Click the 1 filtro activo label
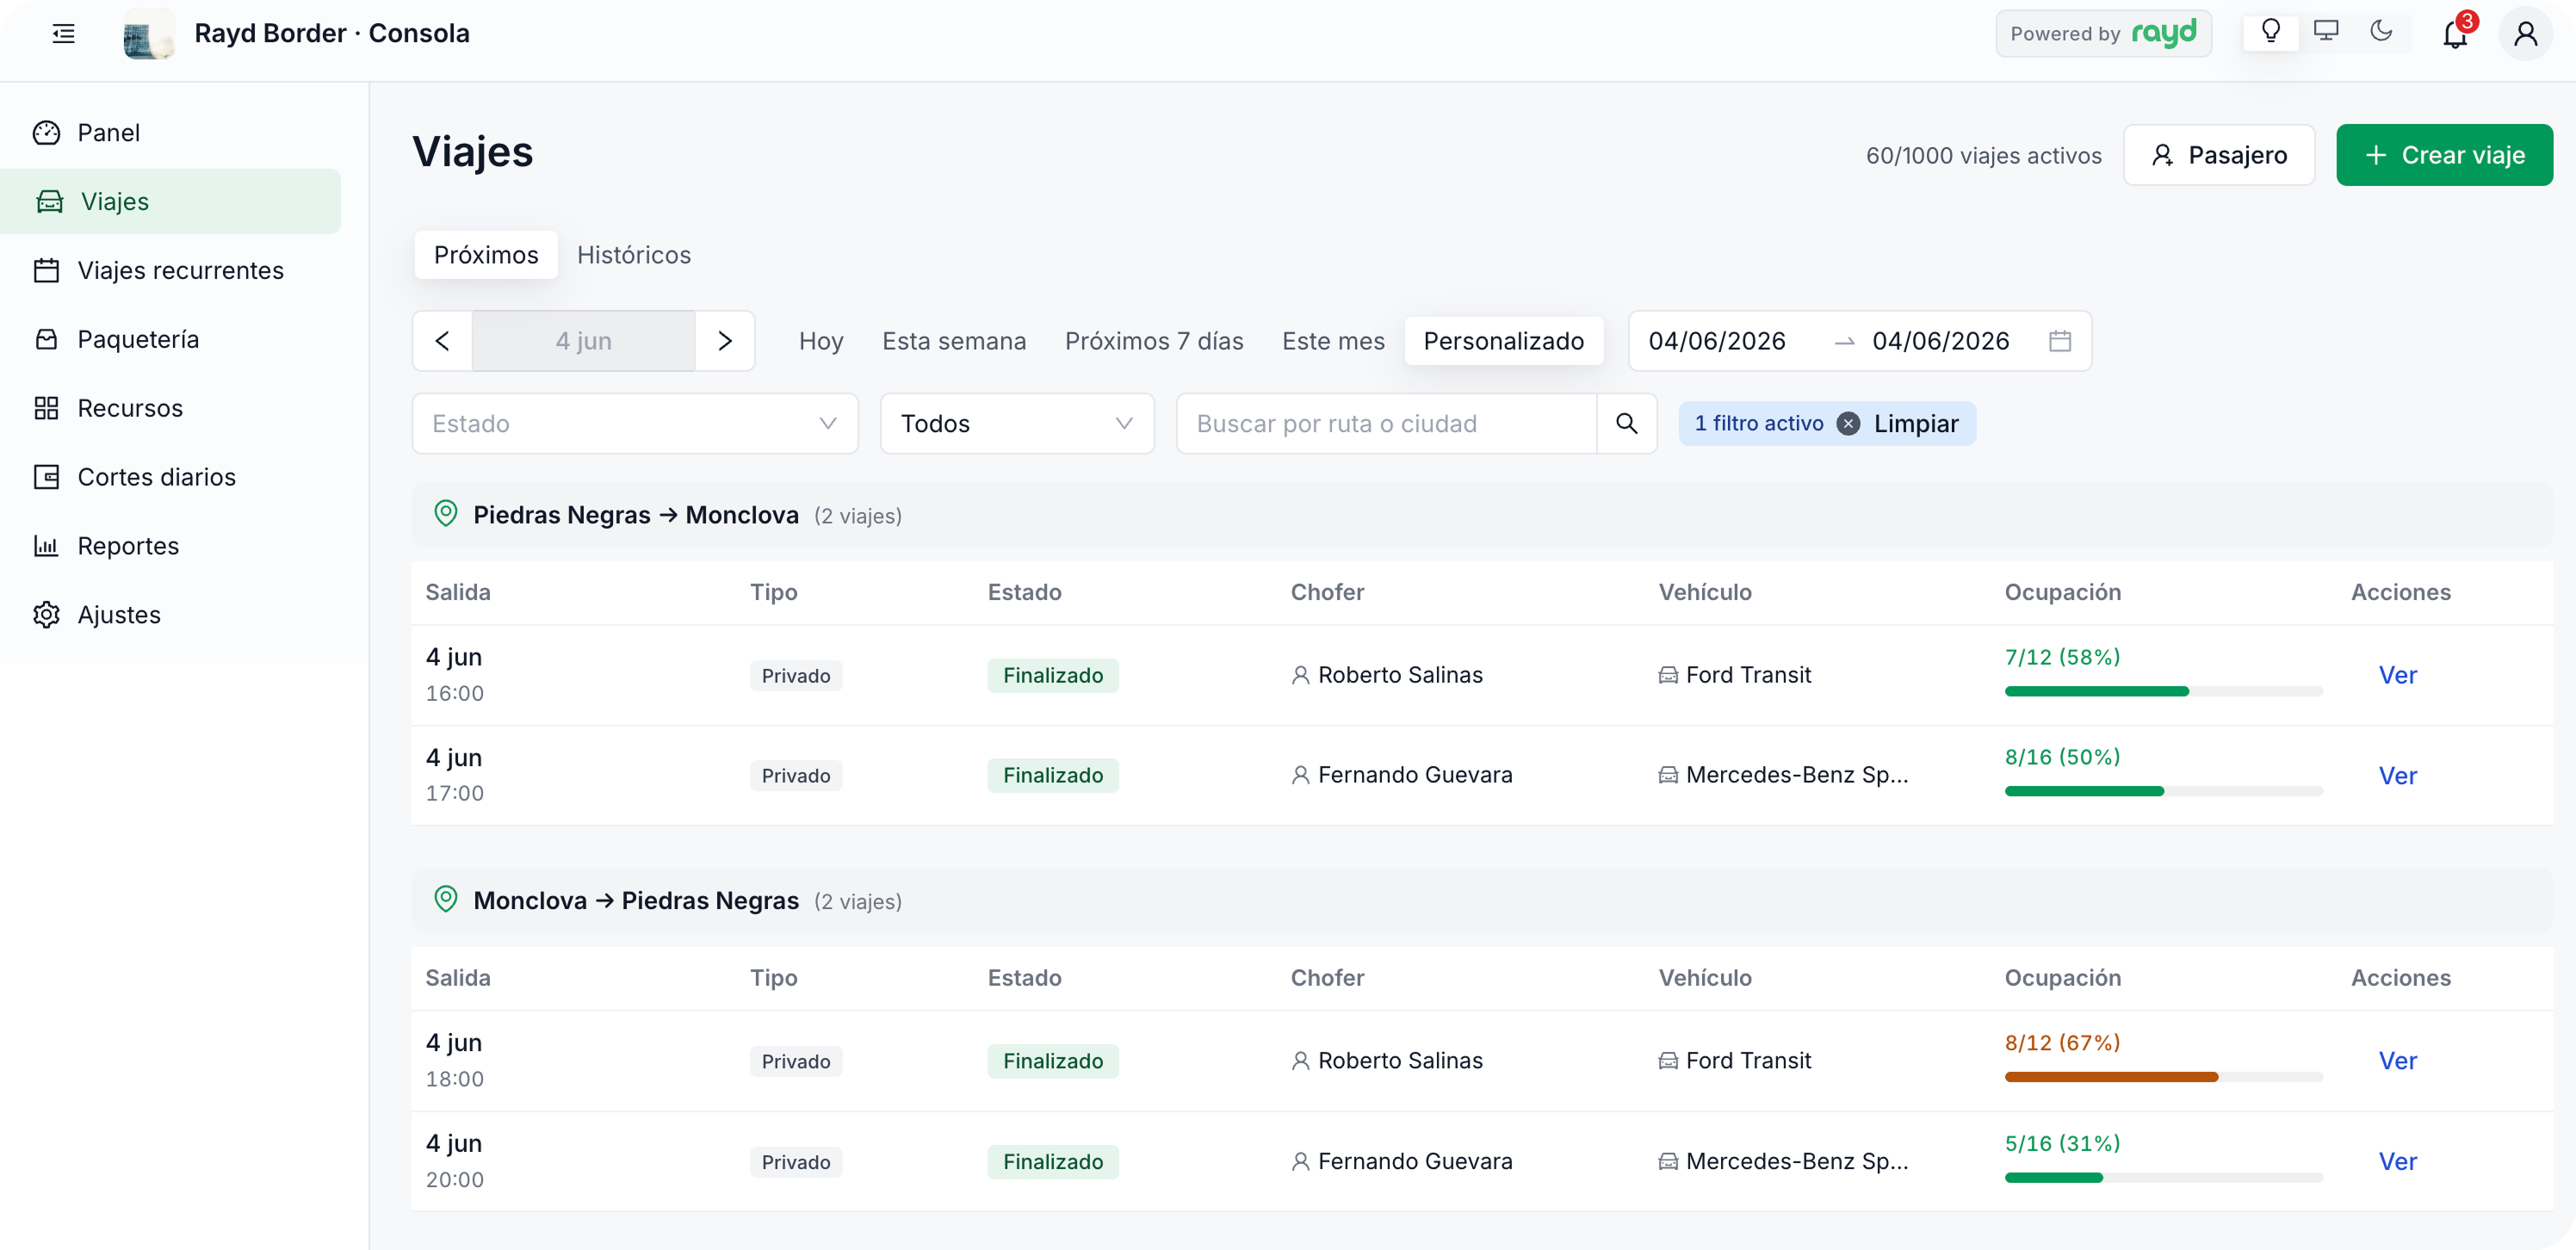This screenshot has width=2576, height=1250. [1758, 424]
